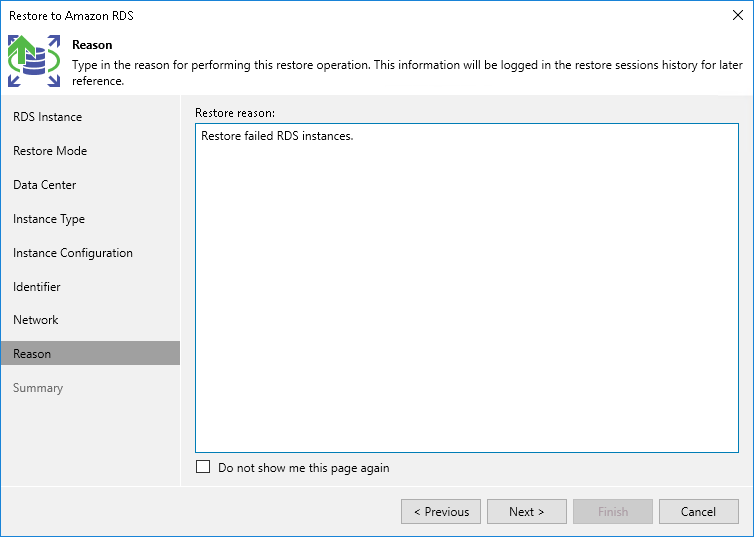754x537 pixels.
Task: Click the Finish button
Action: pos(613,512)
